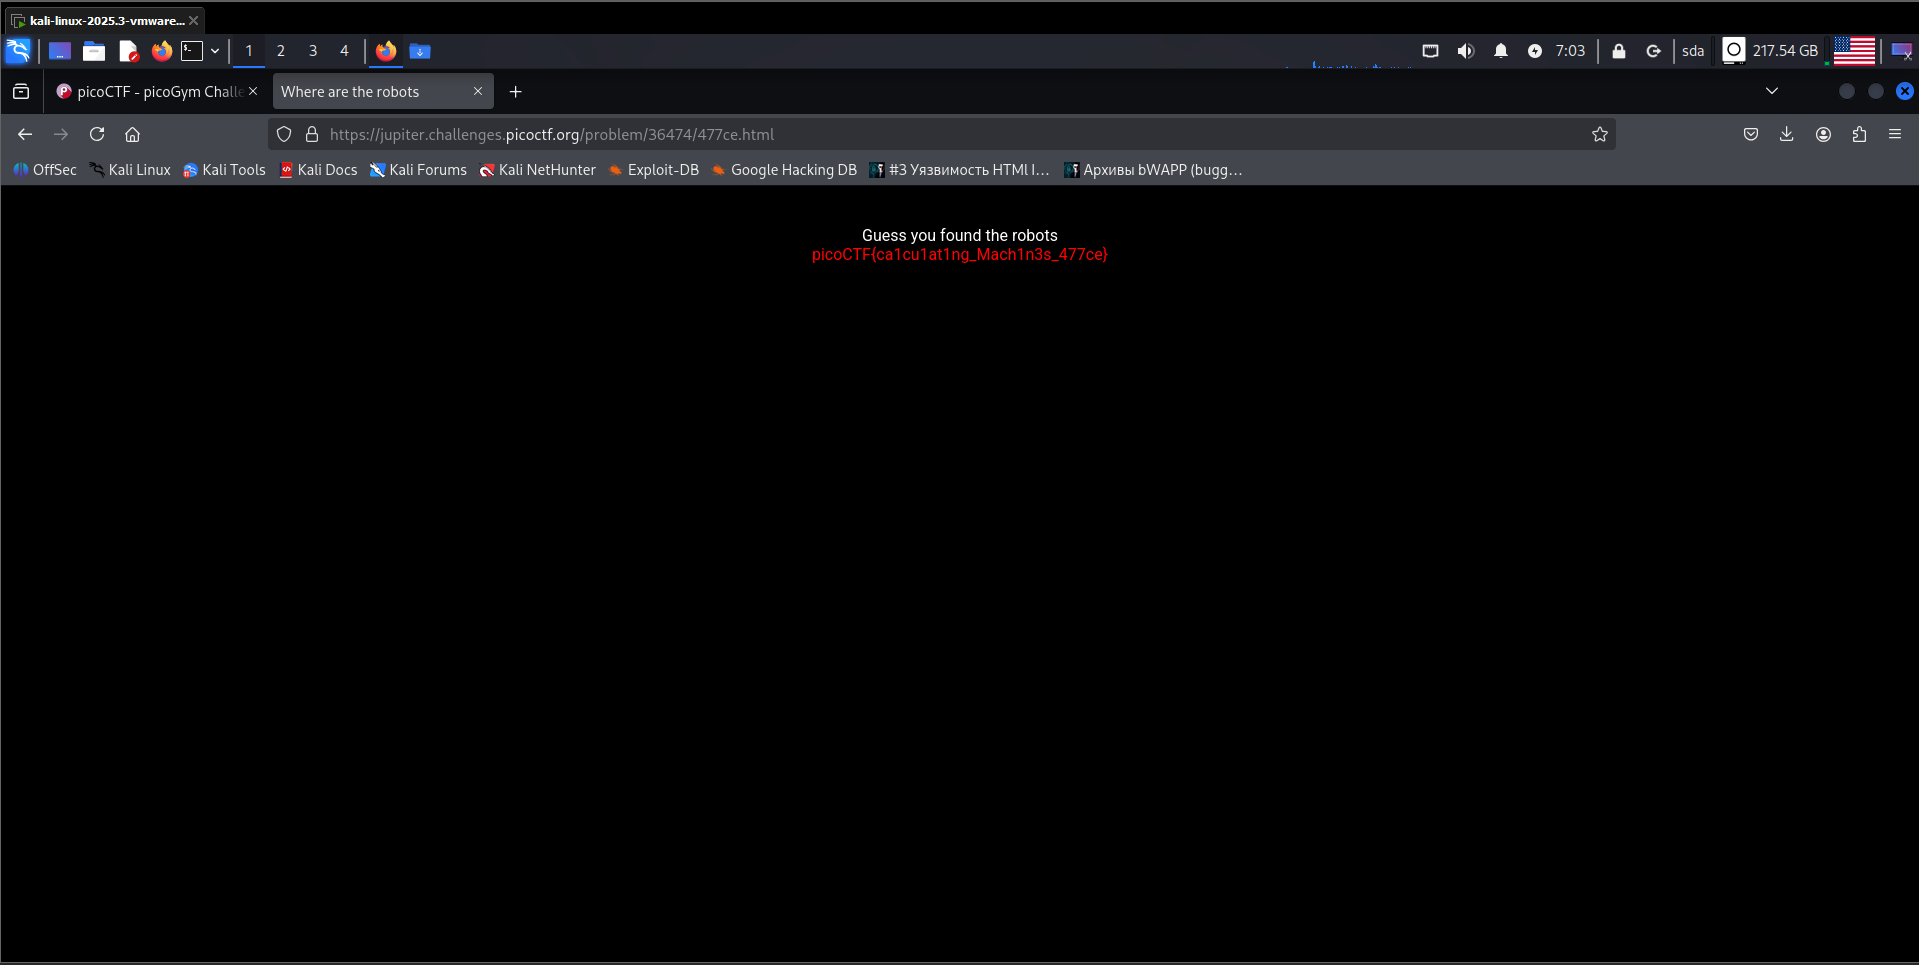Image resolution: width=1919 pixels, height=965 pixels.
Task: Open Firefox account profile icon
Action: (1823, 134)
